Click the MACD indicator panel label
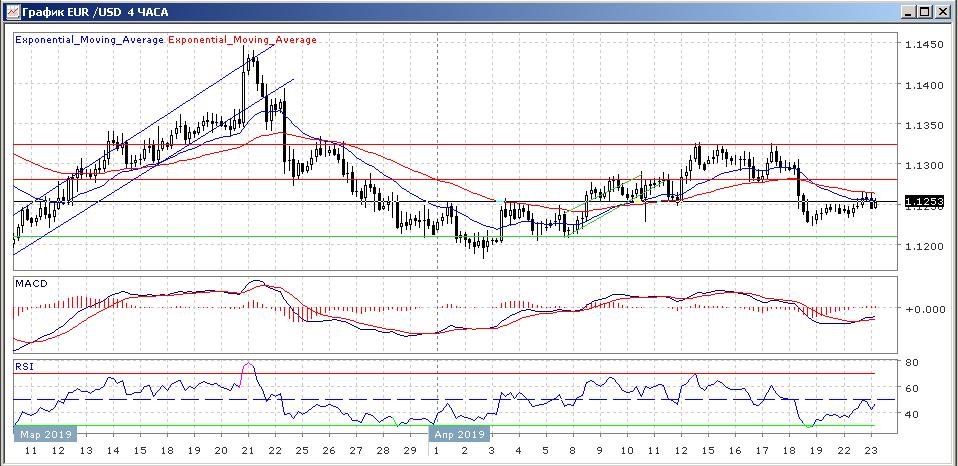The image size is (958, 466). 32,284
